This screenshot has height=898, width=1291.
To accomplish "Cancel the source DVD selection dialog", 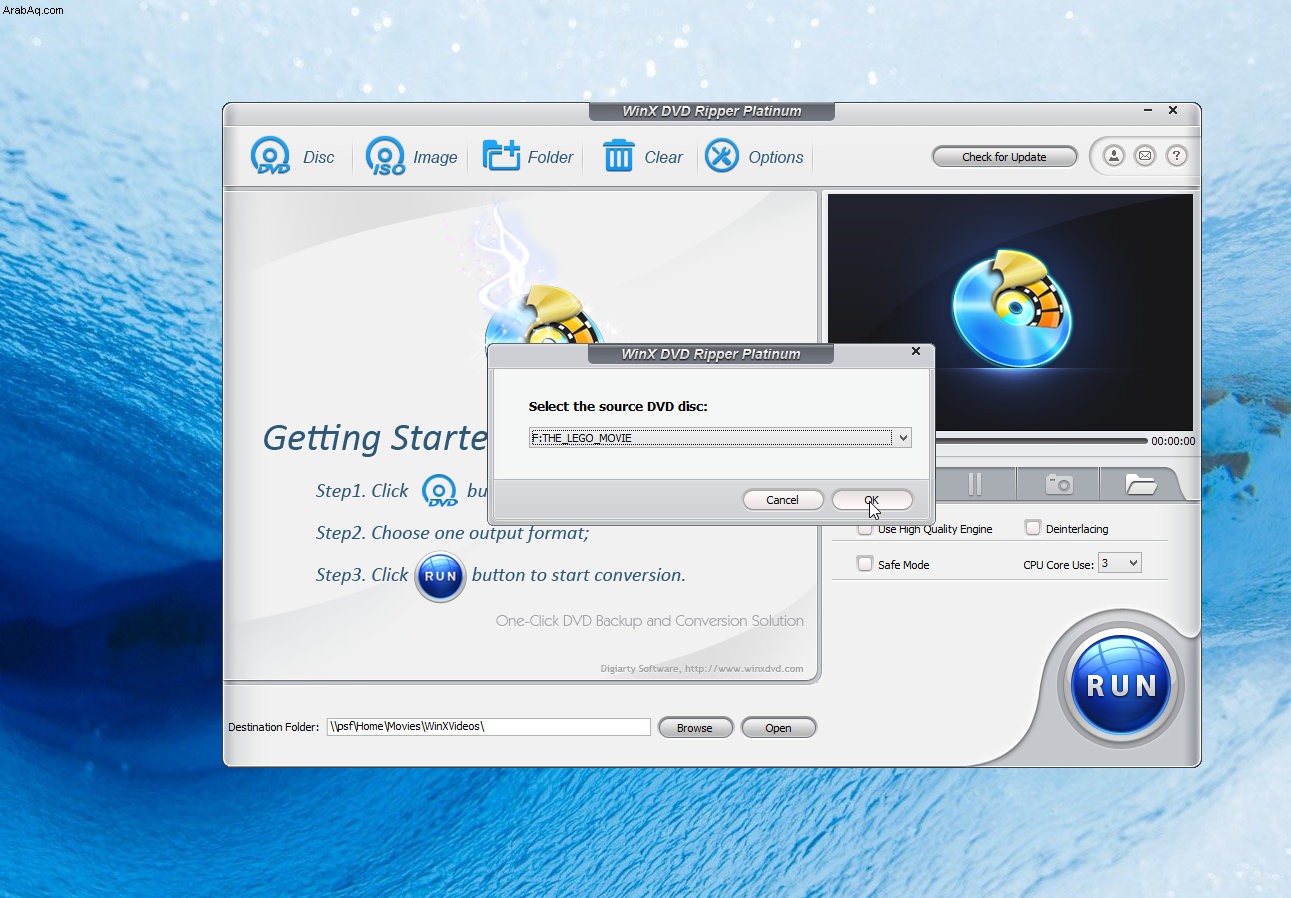I will [x=782, y=500].
